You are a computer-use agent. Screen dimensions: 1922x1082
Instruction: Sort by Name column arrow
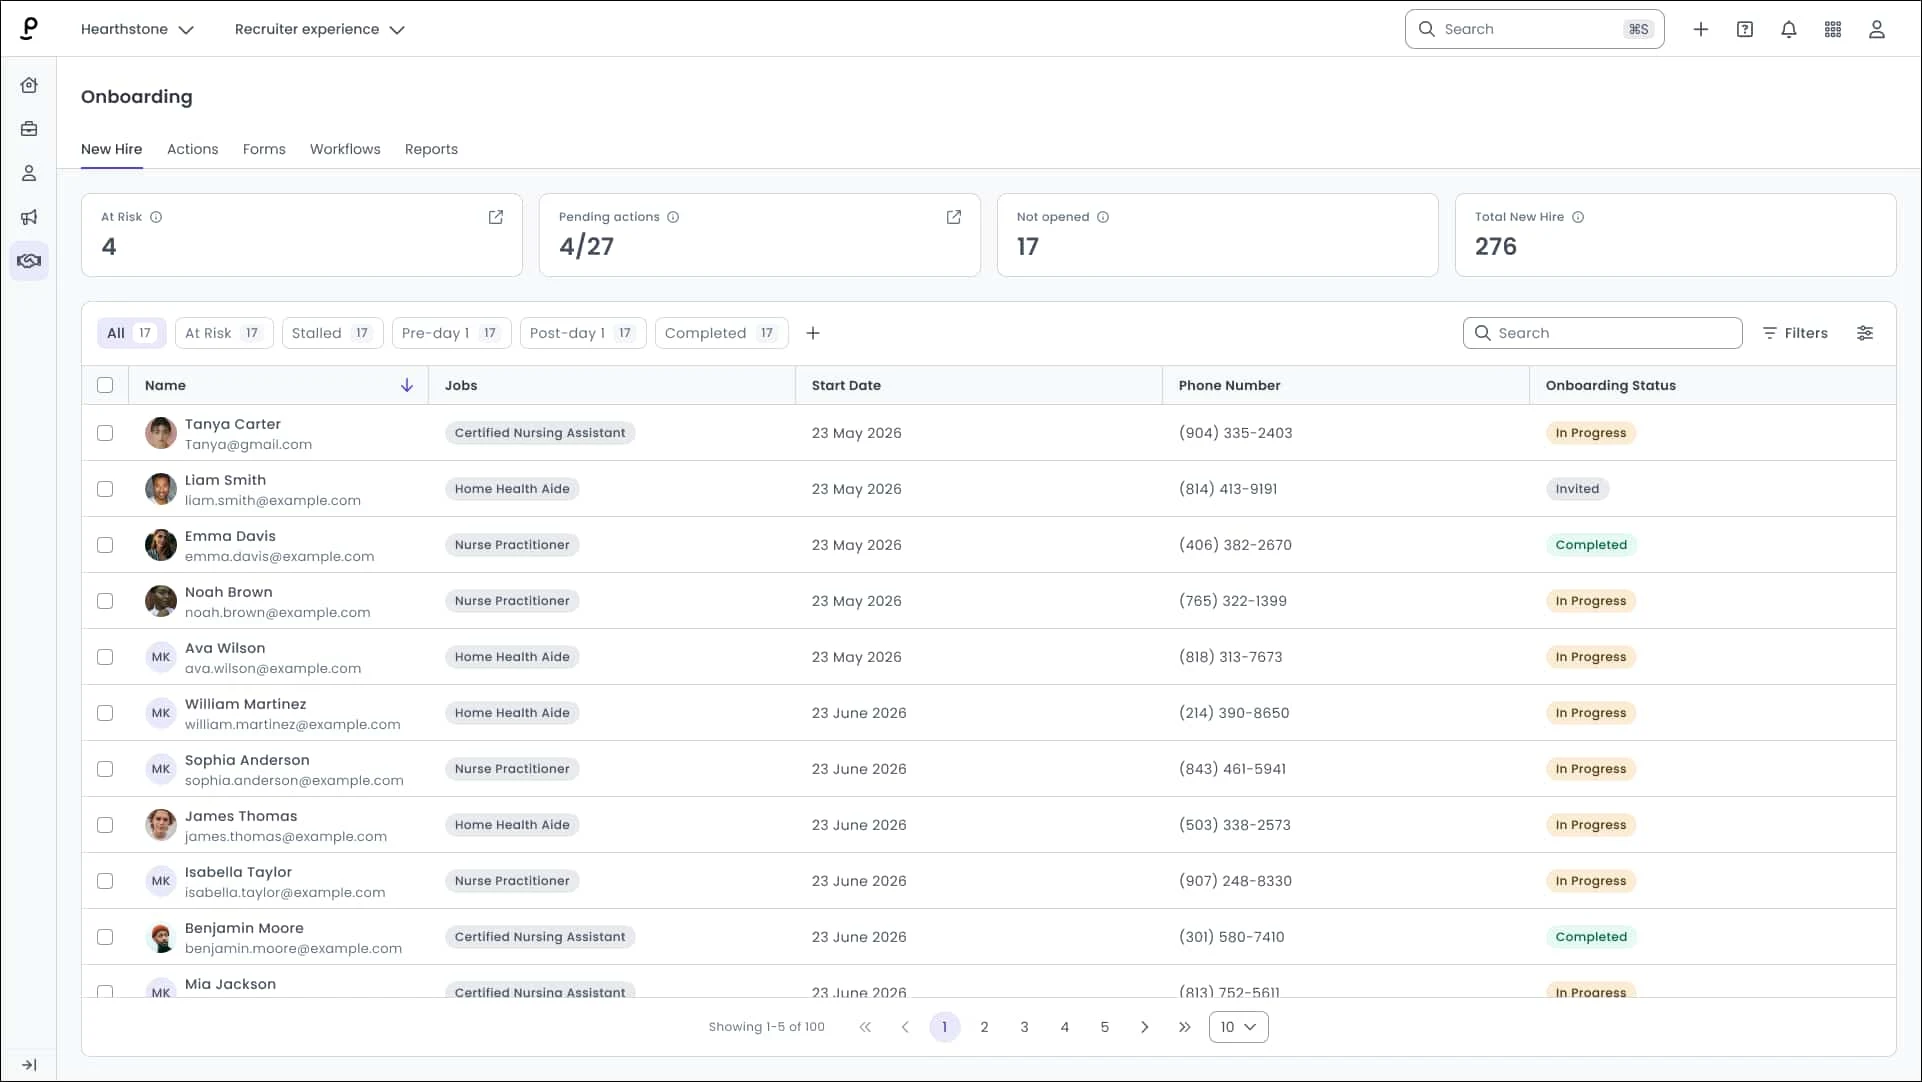point(407,385)
